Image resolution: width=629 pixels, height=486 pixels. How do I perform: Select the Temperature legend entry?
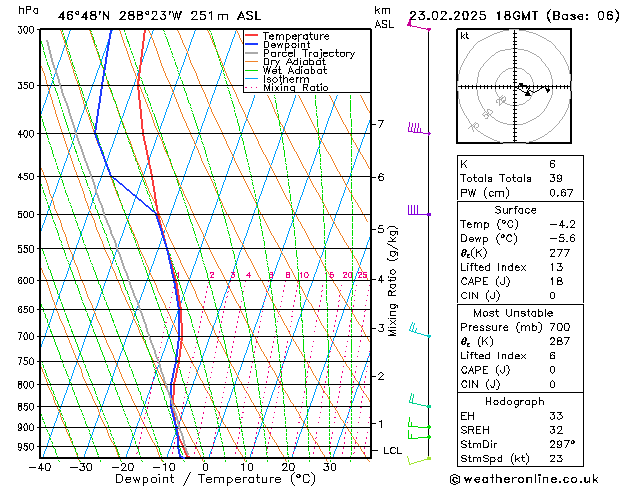pos(295,36)
